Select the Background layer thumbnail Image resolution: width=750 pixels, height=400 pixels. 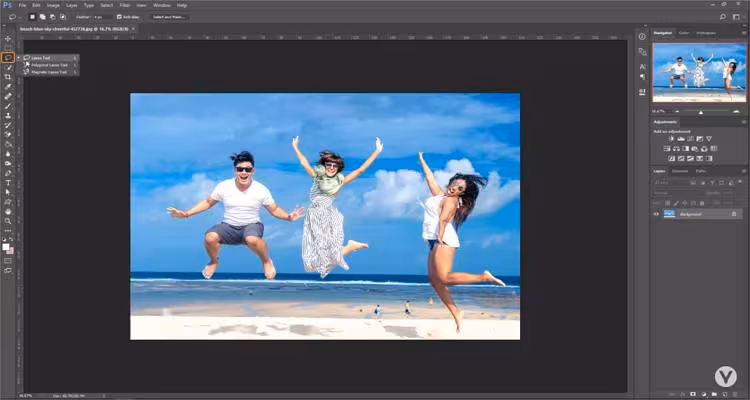pyautogui.click(x=669, y=214)
